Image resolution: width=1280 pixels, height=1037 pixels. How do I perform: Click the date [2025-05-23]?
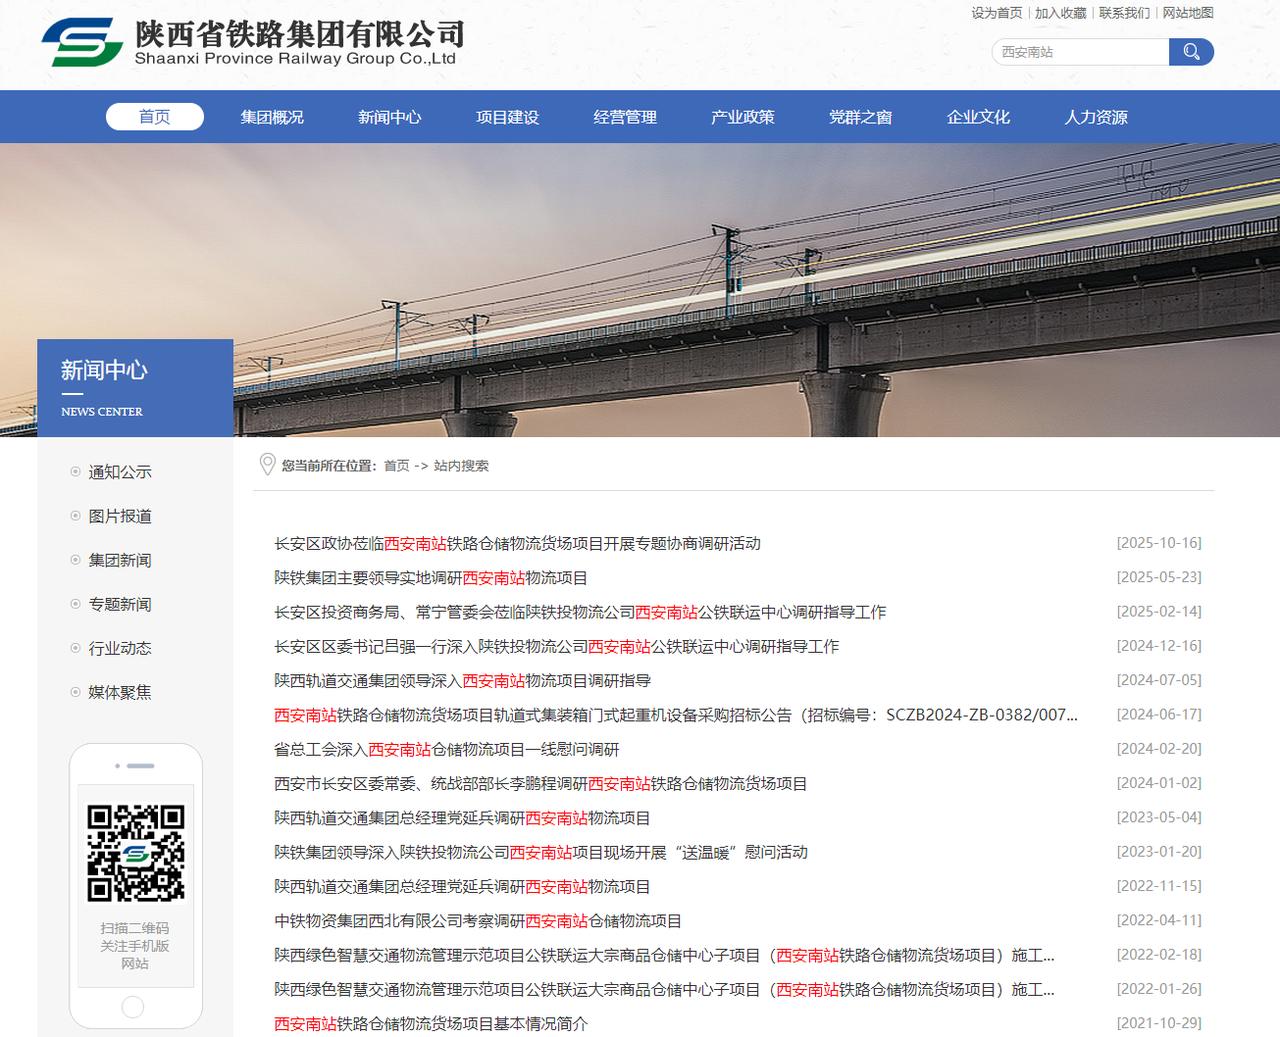point(1159,577)
